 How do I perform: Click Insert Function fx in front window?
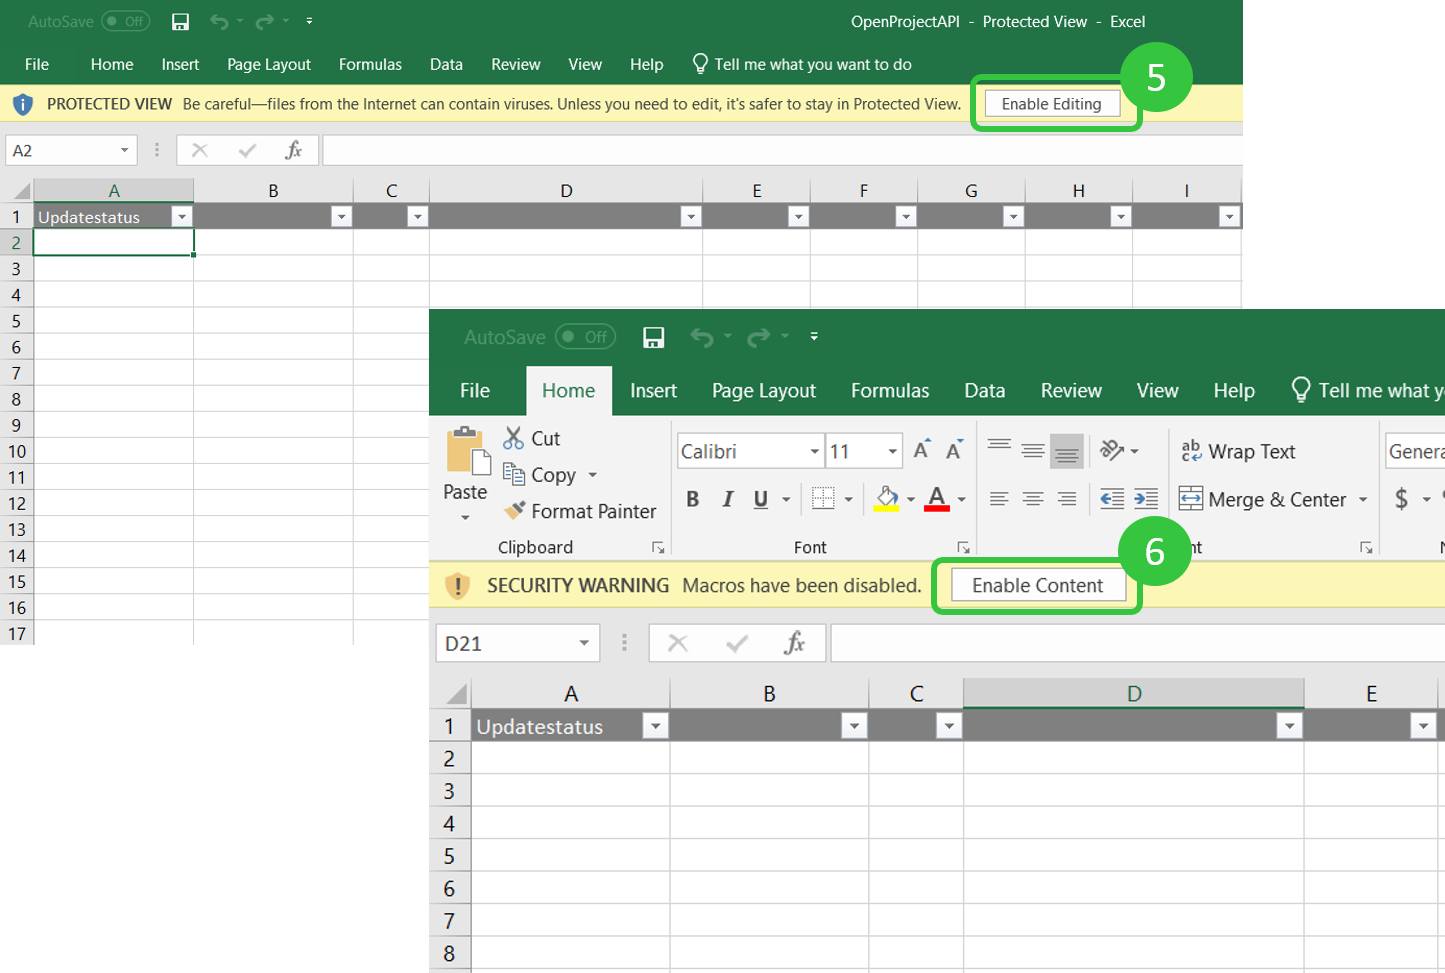click(x=795, y=643)
